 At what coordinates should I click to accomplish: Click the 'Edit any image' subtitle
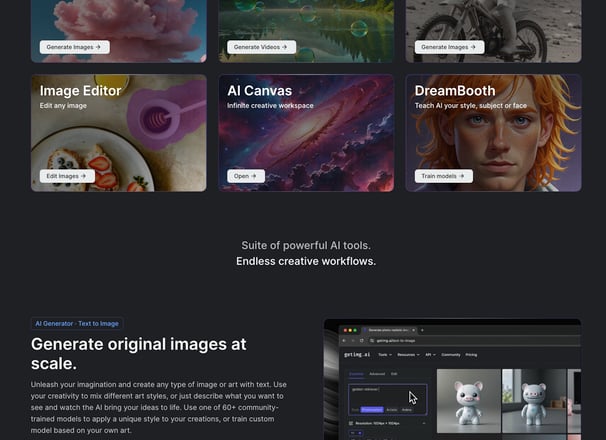pos(63,106)
